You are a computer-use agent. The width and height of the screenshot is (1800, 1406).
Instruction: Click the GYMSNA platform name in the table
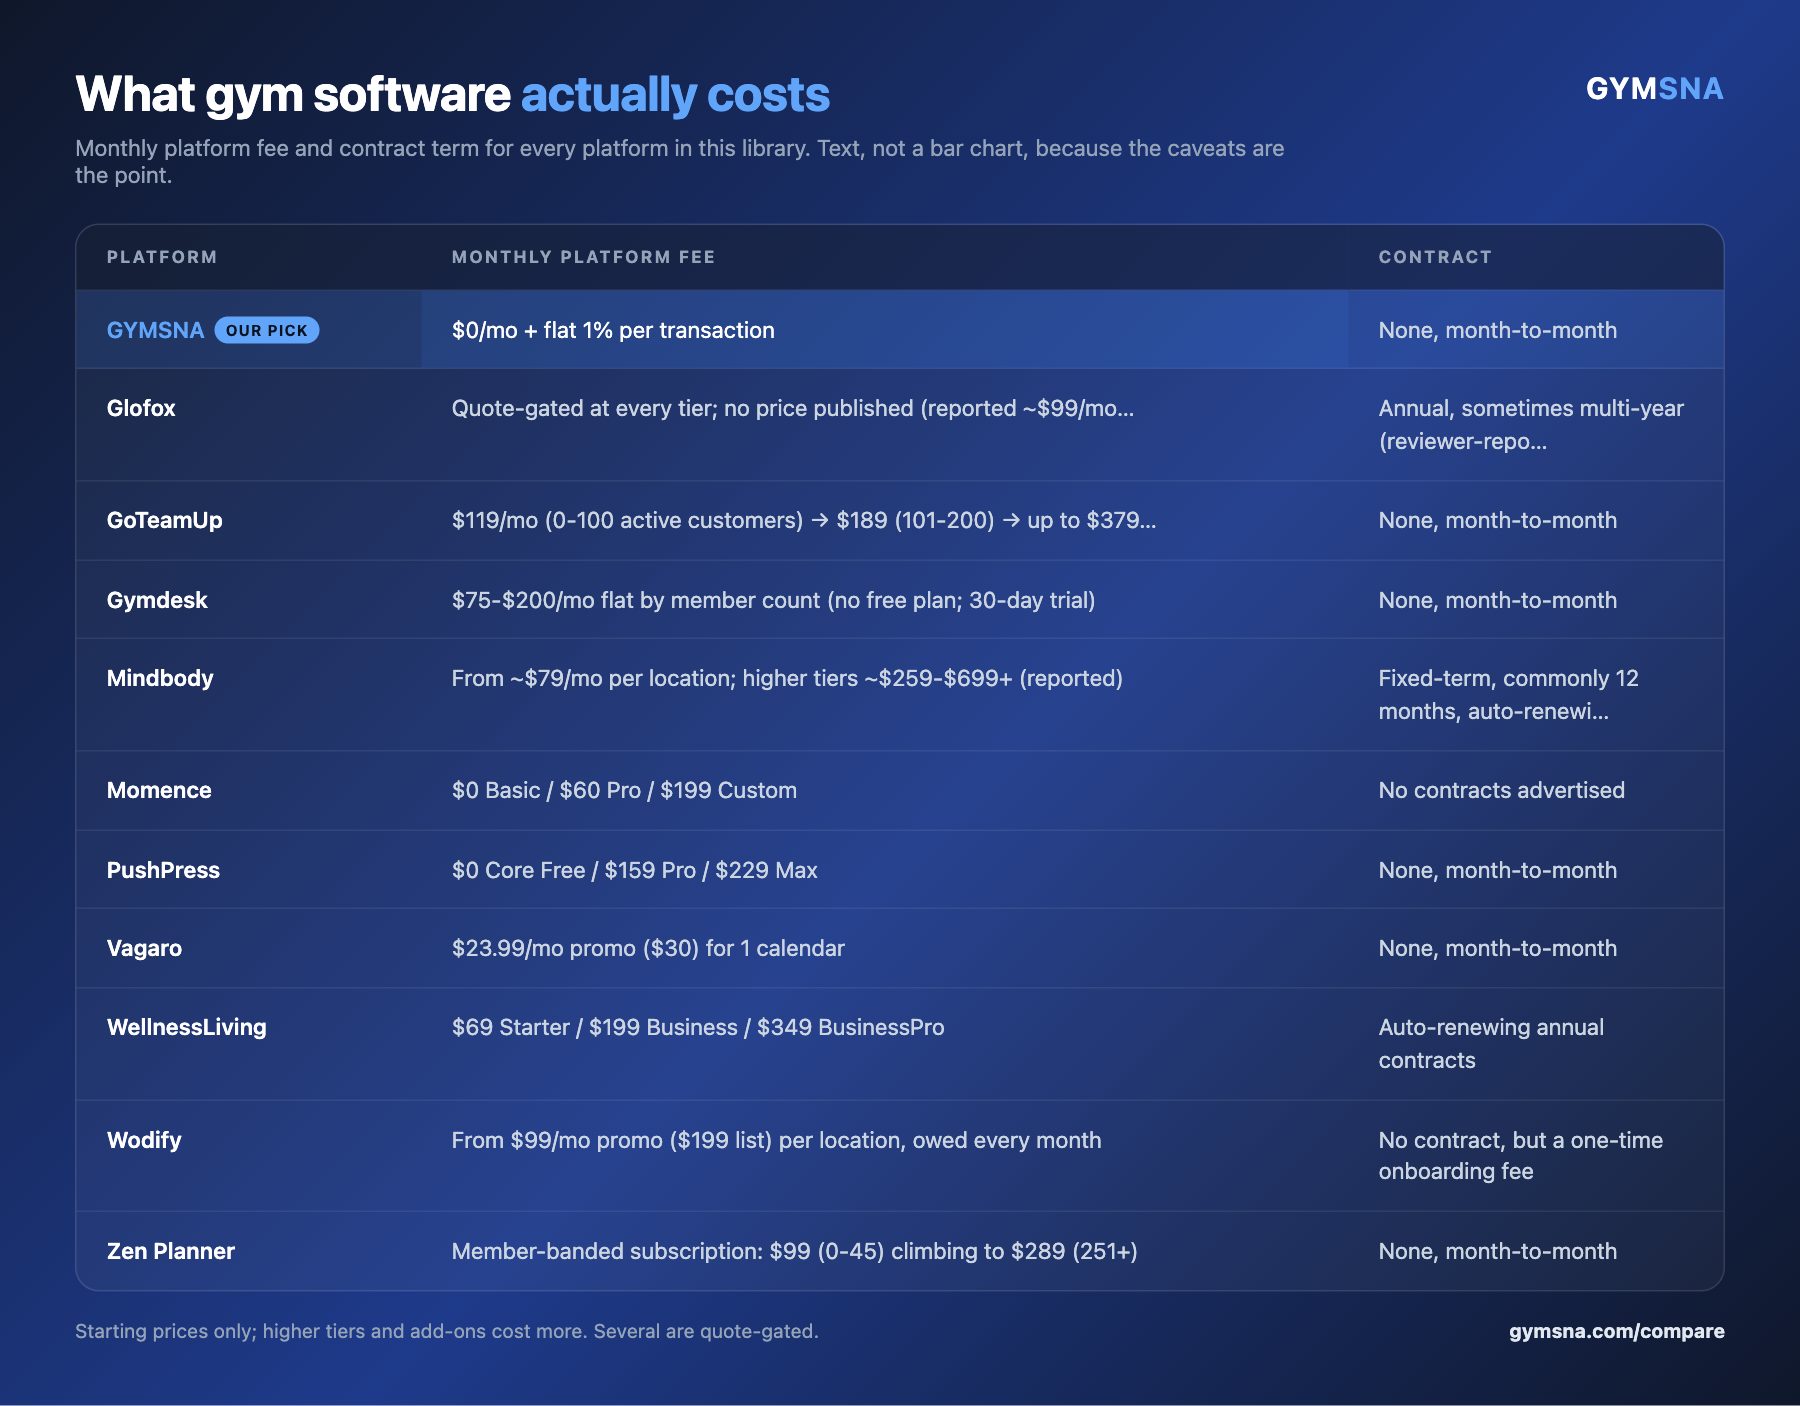coord(155,330)
